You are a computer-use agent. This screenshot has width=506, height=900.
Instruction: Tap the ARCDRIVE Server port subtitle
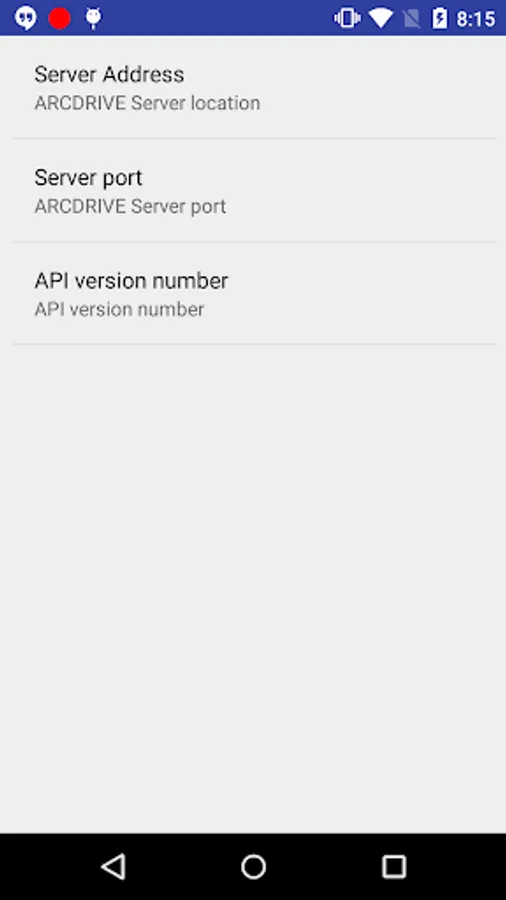pos(130,207)
